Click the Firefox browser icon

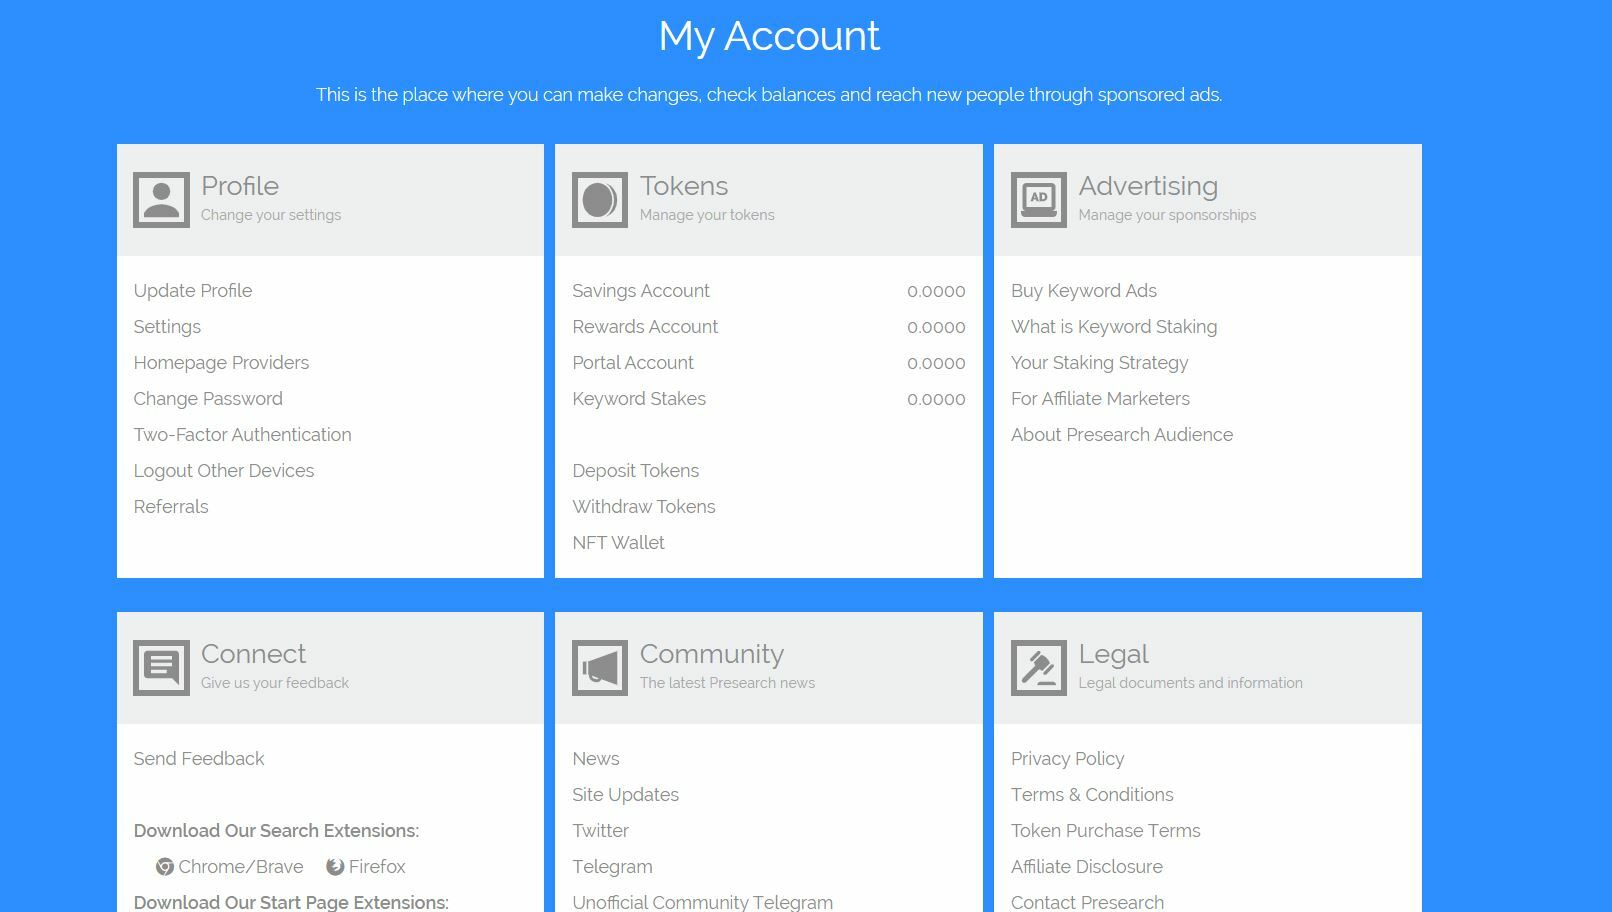point(335,867)
